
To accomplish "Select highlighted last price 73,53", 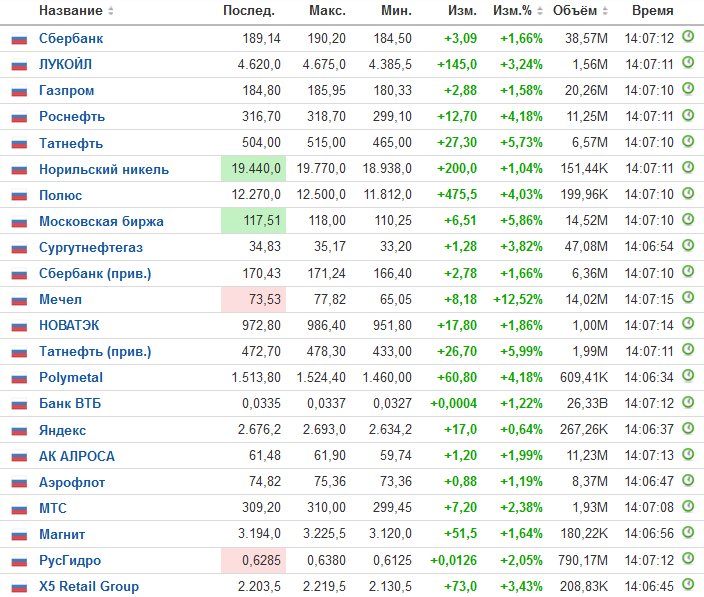I will pyautogui.click(x=254, y=299).
